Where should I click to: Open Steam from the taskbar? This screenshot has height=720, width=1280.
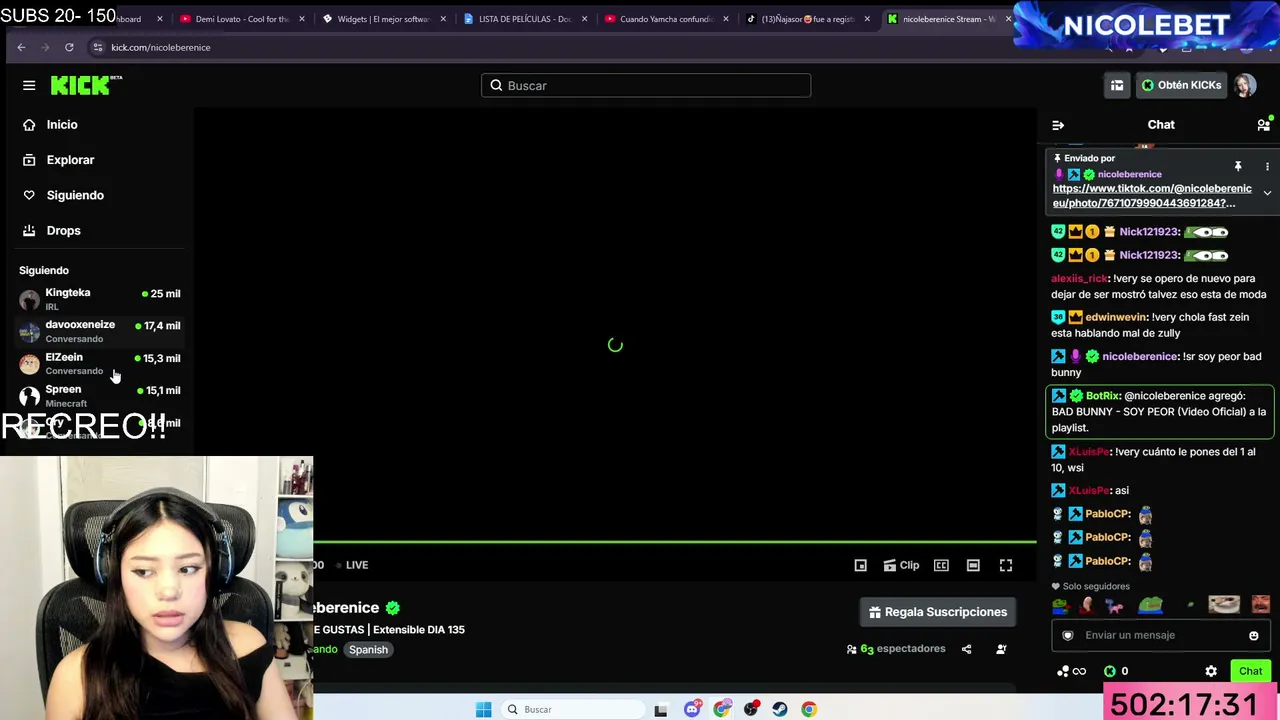(780, 710)
